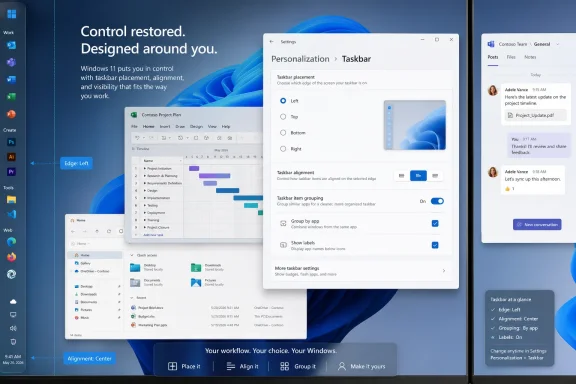The height and width of the screenshot is (384, 576).
Task: Launch Outlook from the taskbar
Action: click(x=11, y=45)
